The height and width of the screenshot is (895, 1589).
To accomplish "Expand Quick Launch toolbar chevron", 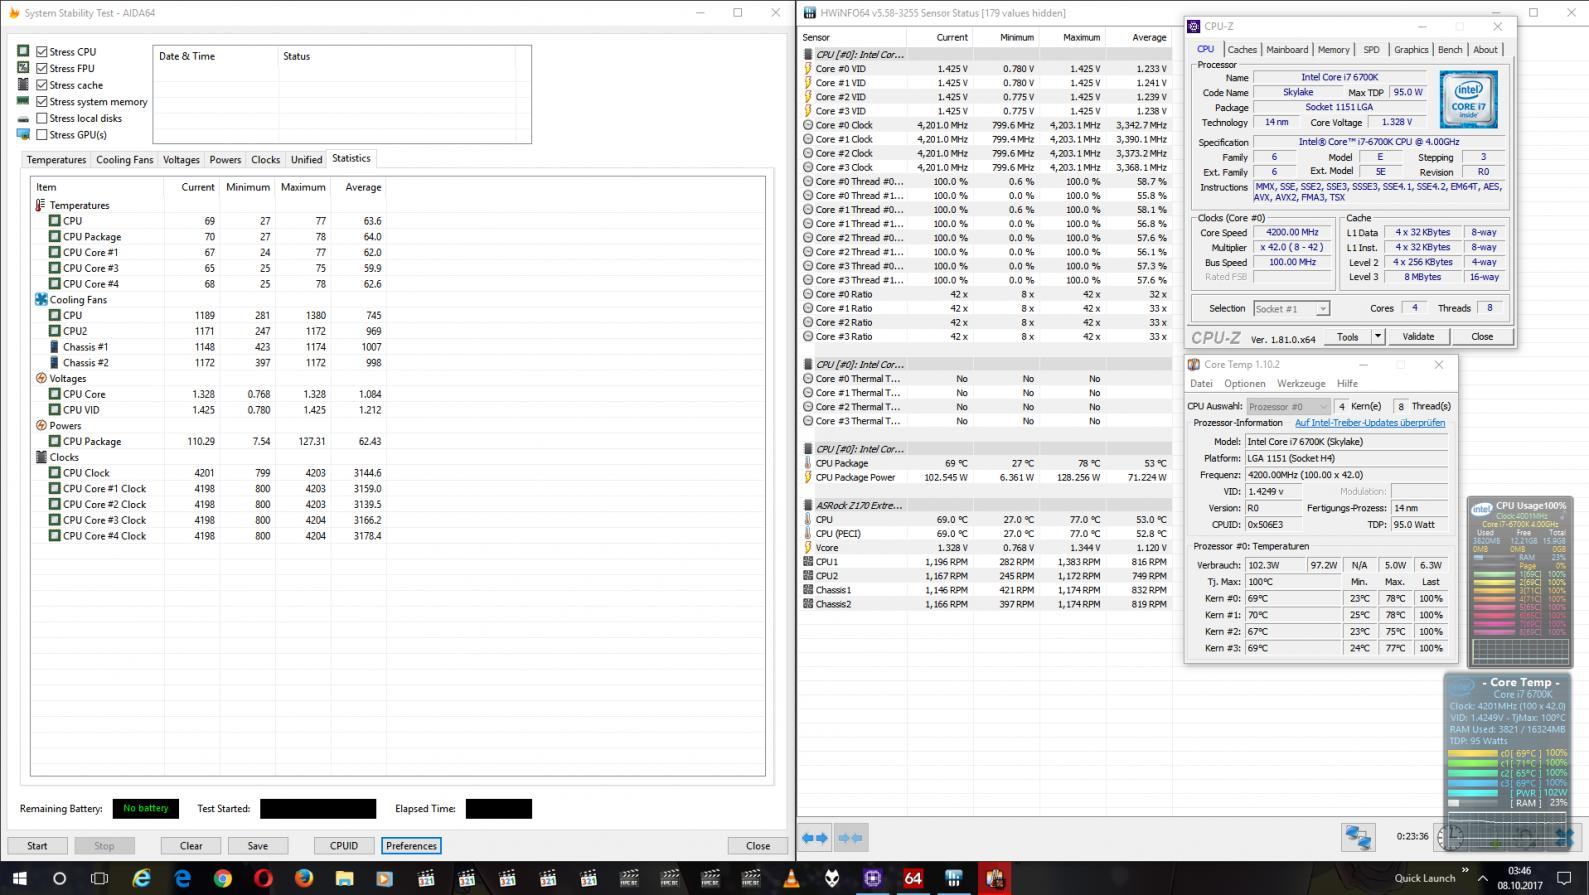I will (x=1465, y=872).
